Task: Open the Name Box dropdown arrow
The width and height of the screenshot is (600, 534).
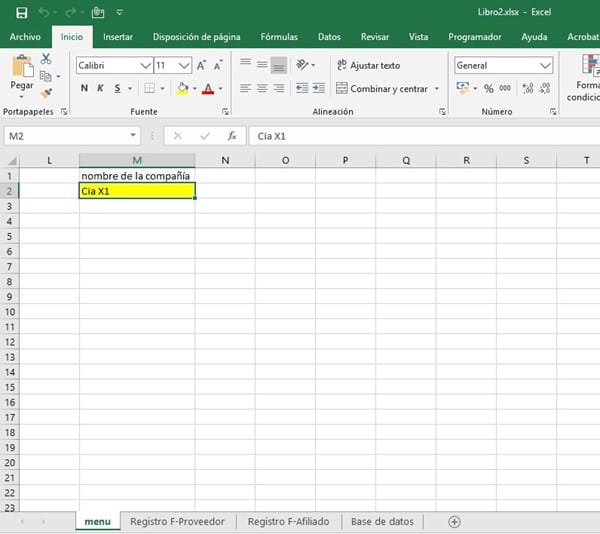Action: point(134,135)
